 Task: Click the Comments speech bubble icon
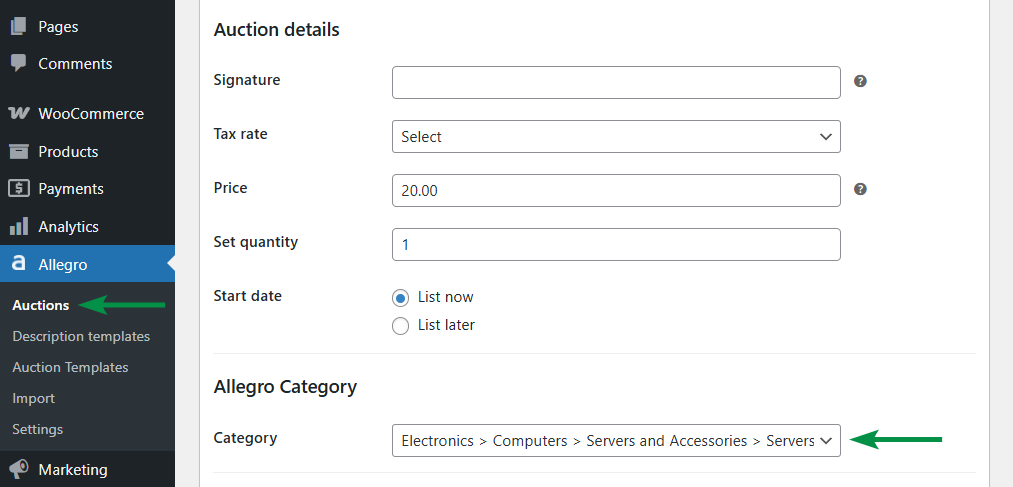[19, 63]
